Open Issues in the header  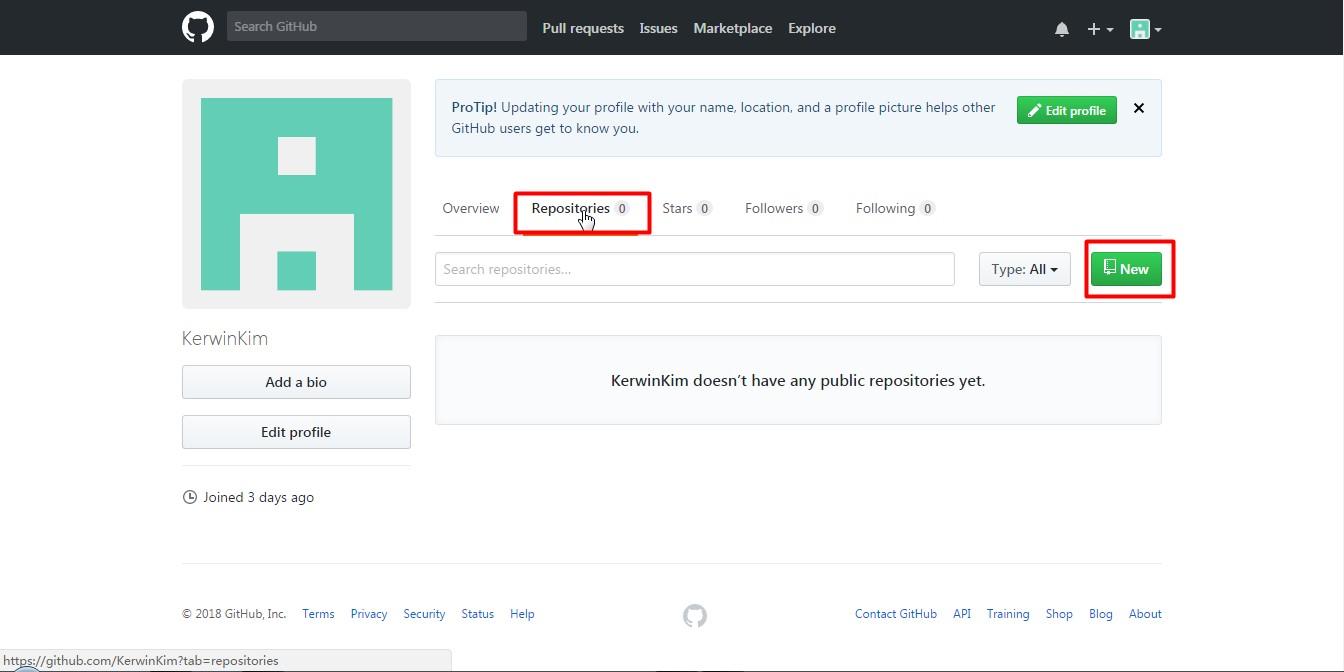tap(658, 28)
